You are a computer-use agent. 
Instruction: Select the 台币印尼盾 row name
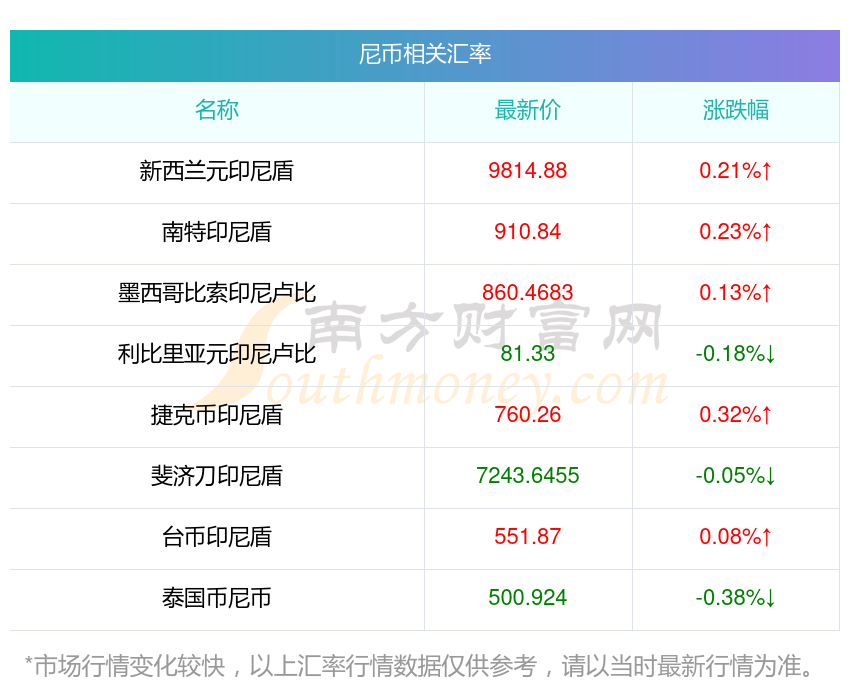(217, 537)
